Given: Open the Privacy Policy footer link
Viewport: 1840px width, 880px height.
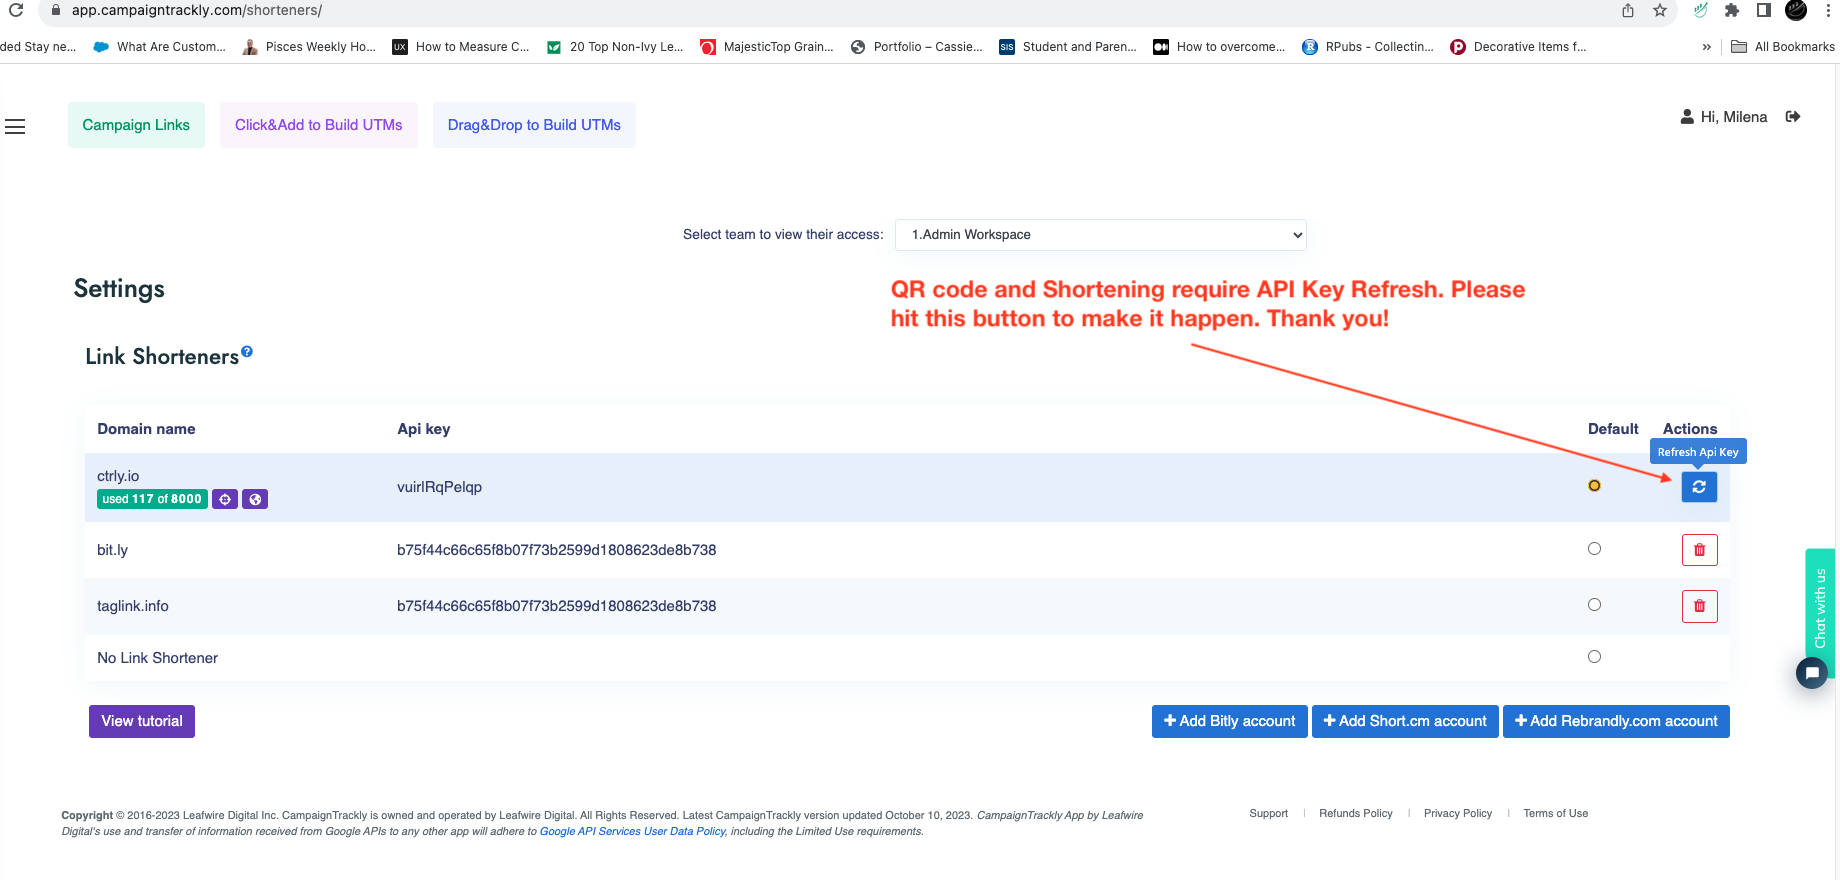Looking at the screenshot, I should click(x=1457, y=814).
